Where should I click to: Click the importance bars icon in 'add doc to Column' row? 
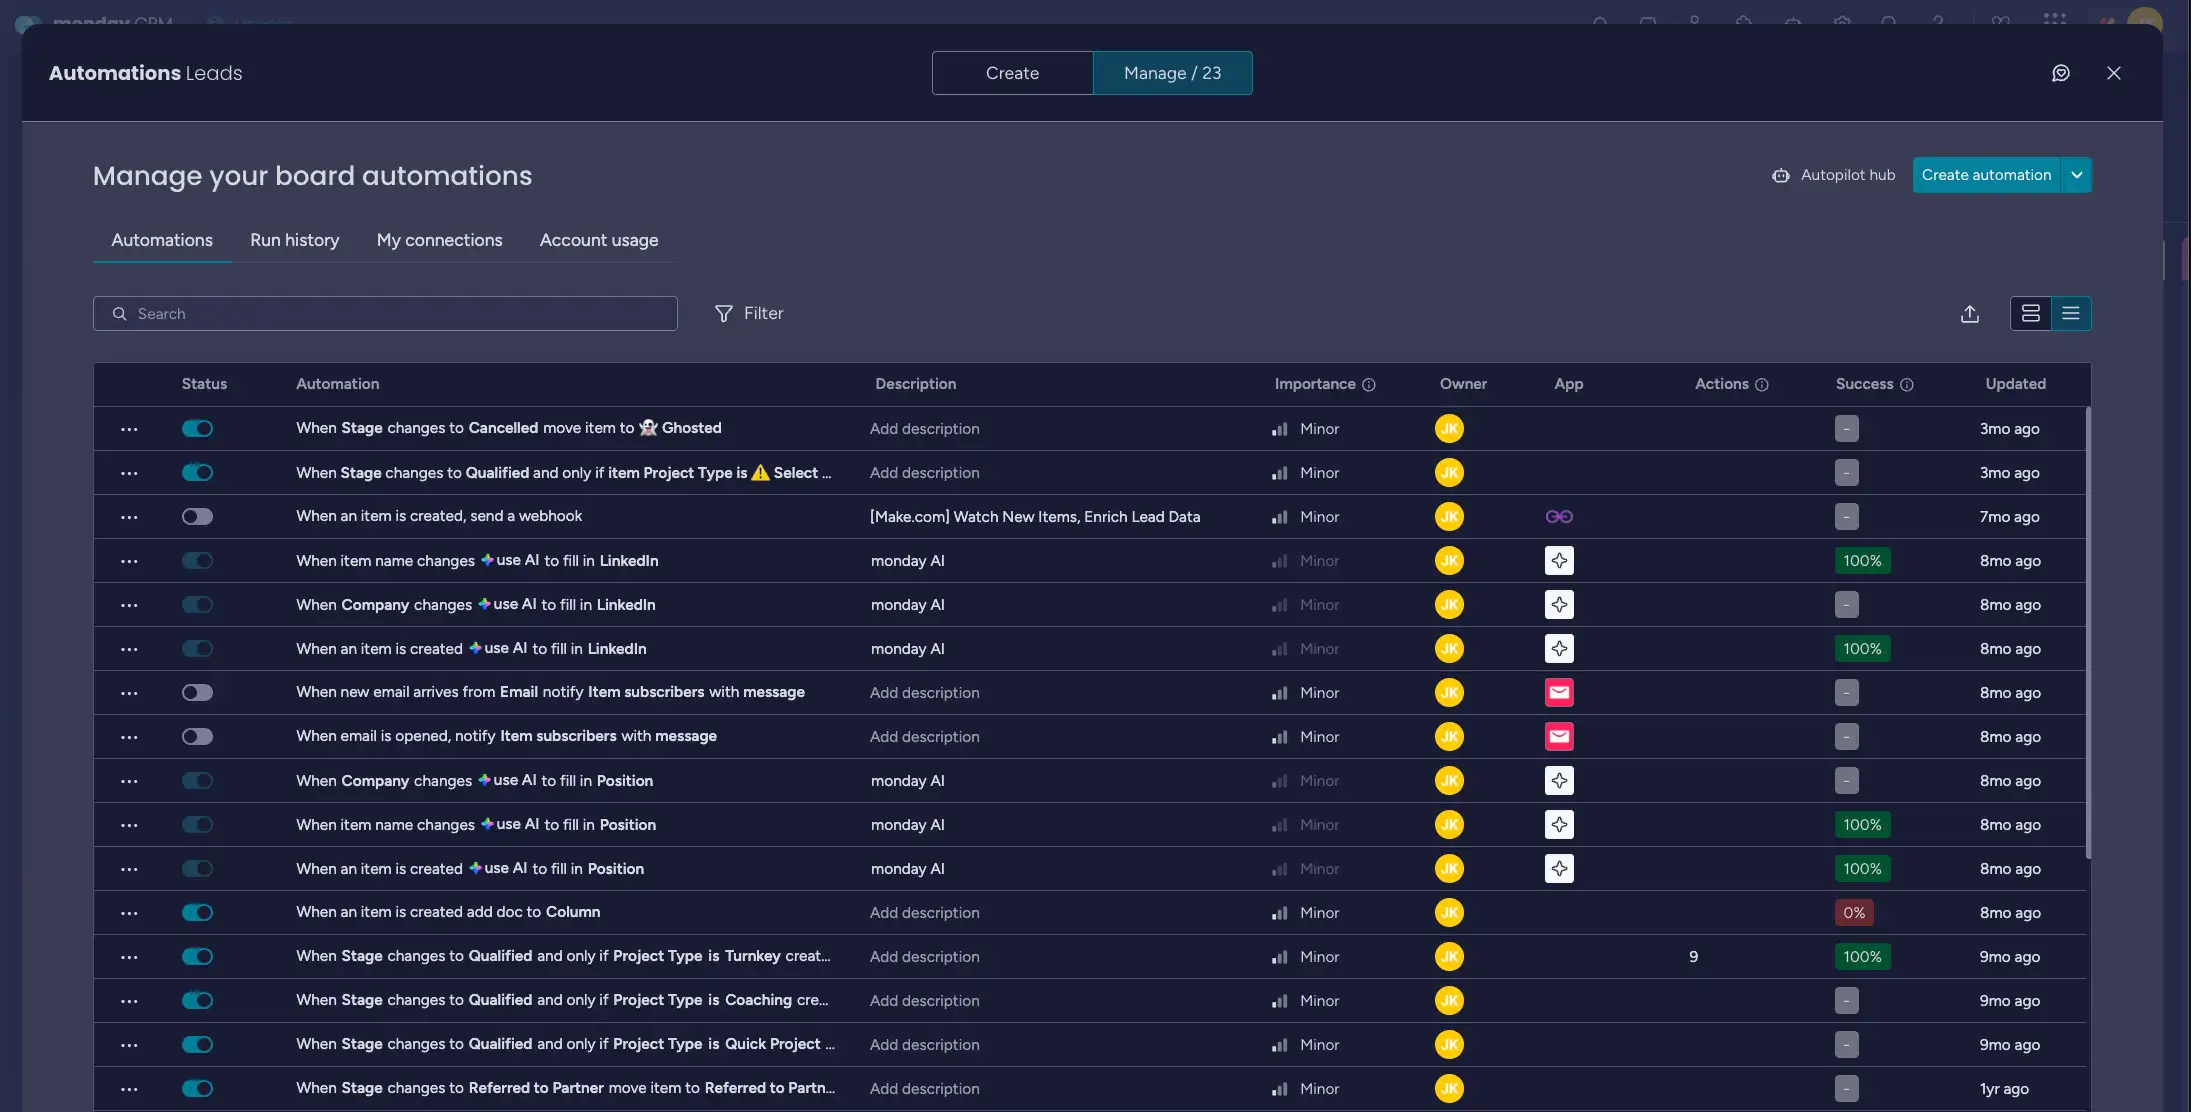coord(1279,913)
